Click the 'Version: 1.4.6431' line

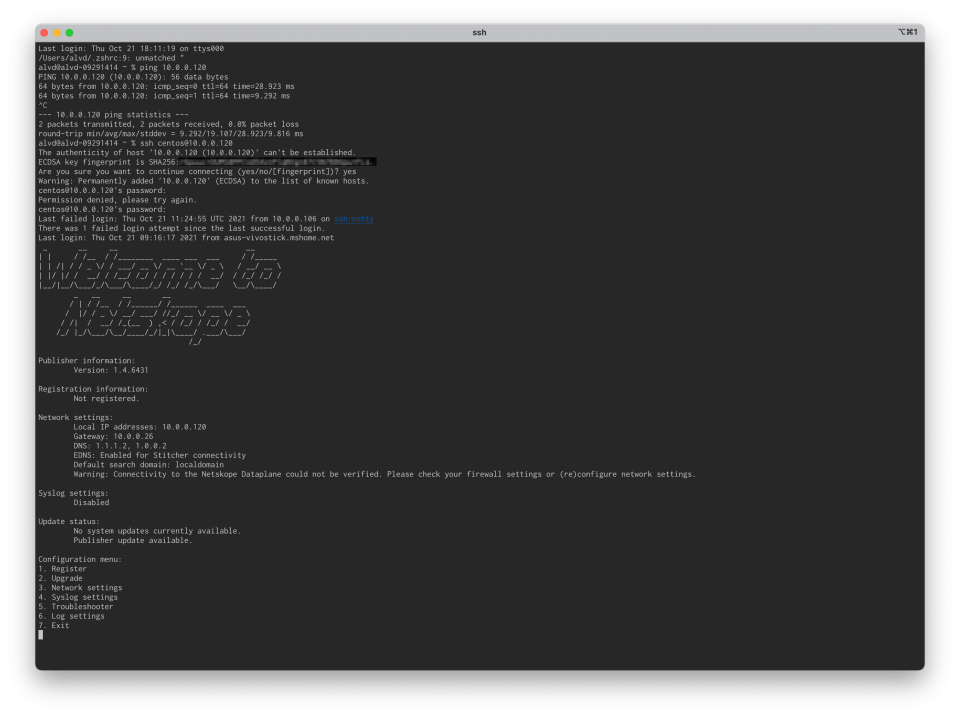pyautogui.click(x=111, y=370)
